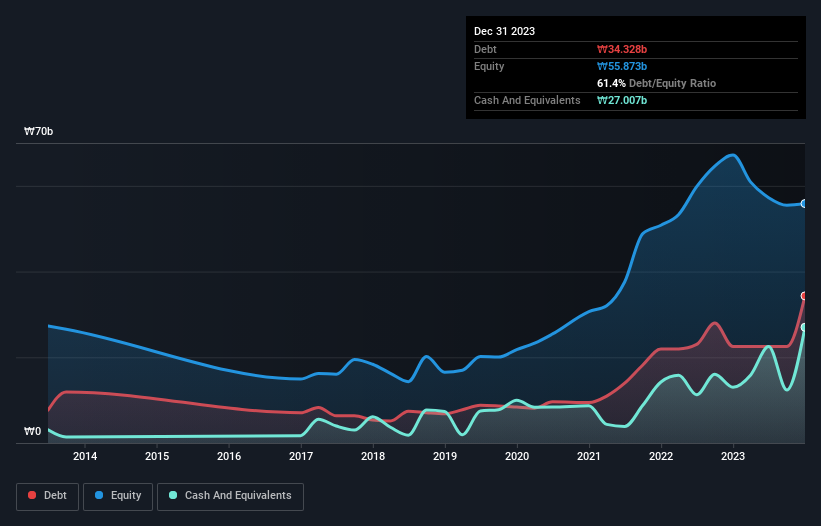821x526 pixels.
Task: Click the Cash And Equivalents tooltip label
Action: 527,100
